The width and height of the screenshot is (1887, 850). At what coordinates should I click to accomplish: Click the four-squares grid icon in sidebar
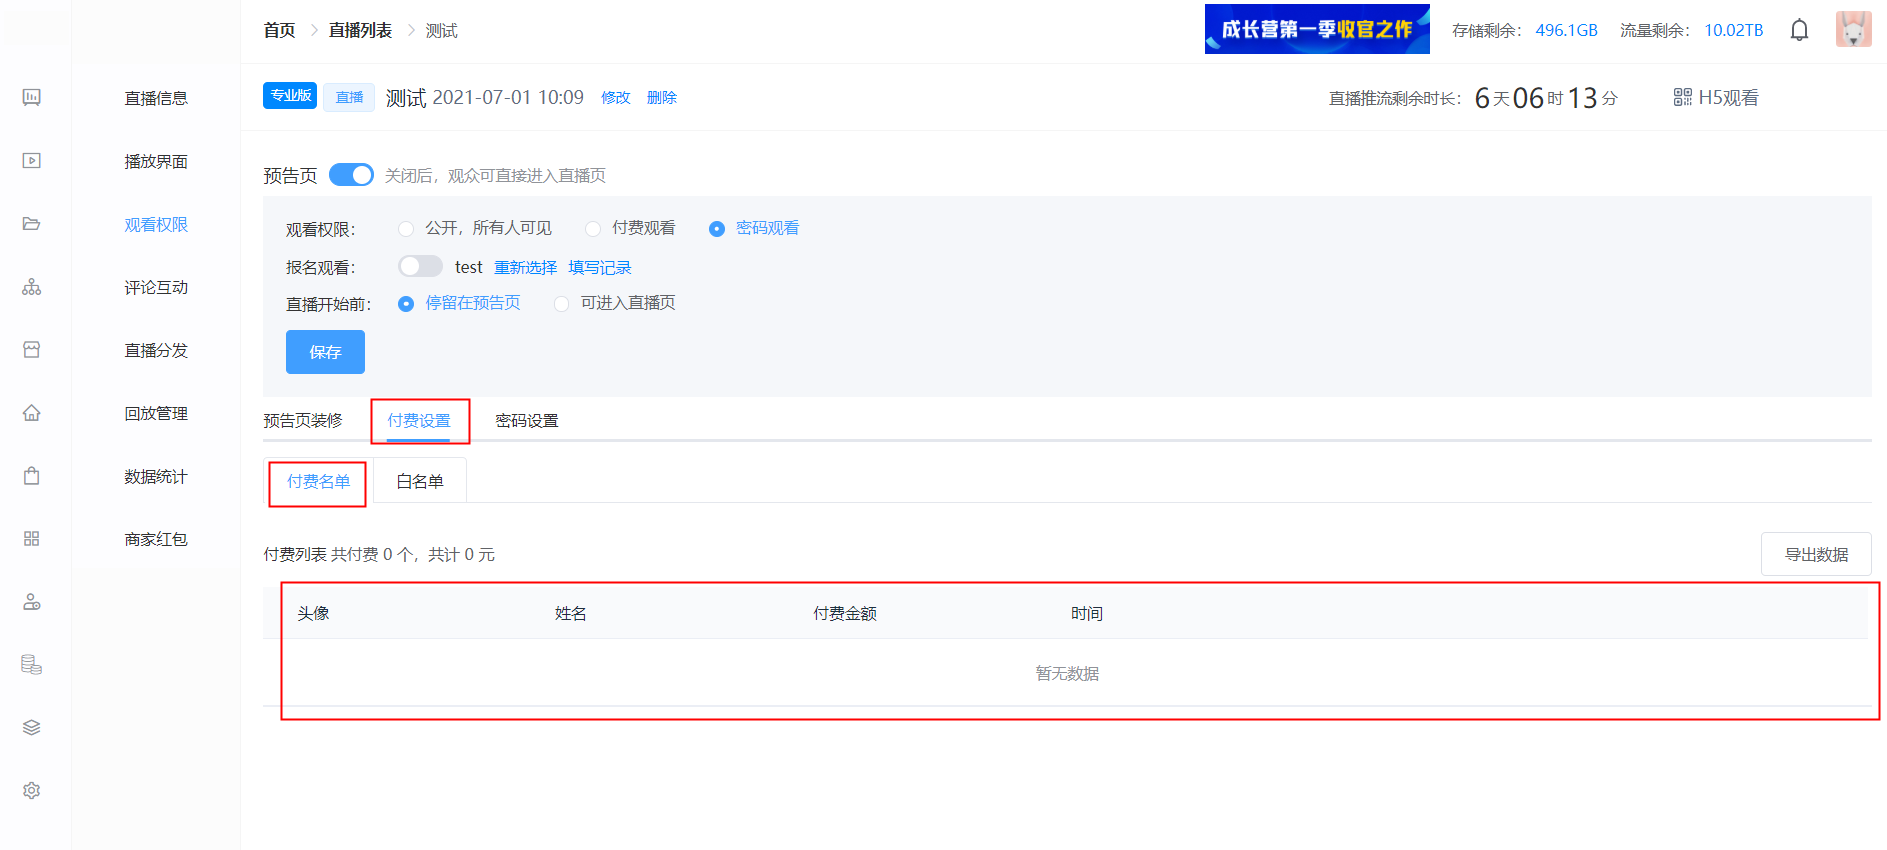(32, 538)
